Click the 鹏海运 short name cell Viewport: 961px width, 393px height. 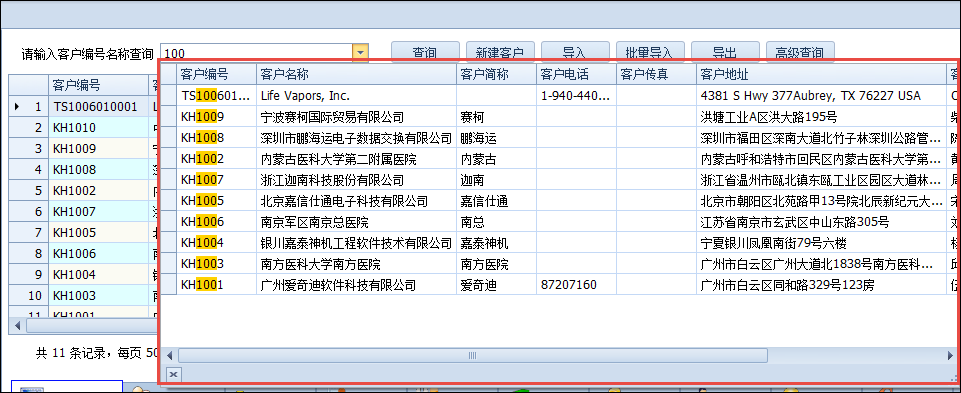click(x=496, y=138)
